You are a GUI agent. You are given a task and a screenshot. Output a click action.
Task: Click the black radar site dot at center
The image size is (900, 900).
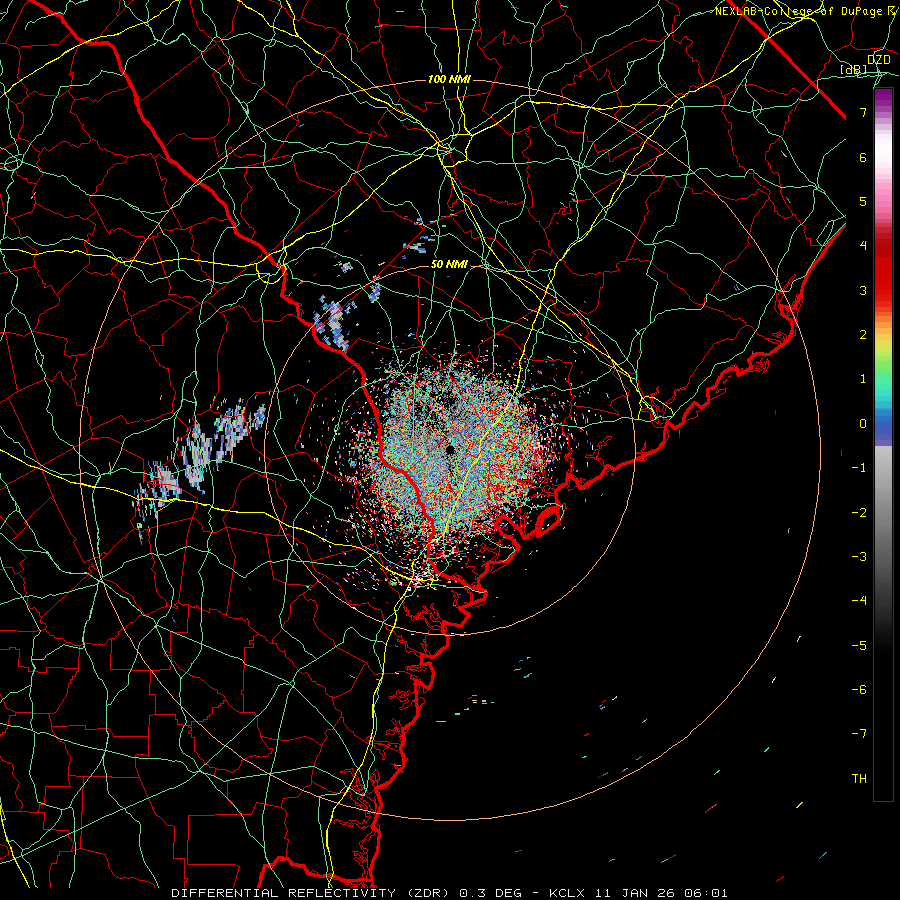(450, 449)
